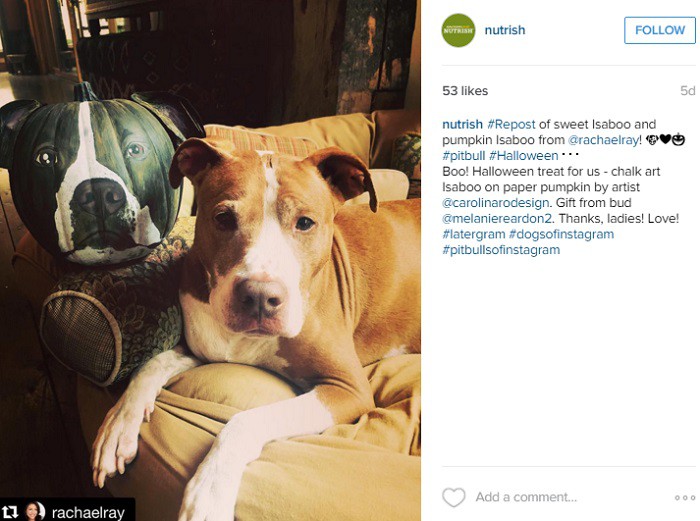Screen dimensions: 700x521
Task: Click the #pitbullsofinstagram hashtag
Action: point(501,250)
